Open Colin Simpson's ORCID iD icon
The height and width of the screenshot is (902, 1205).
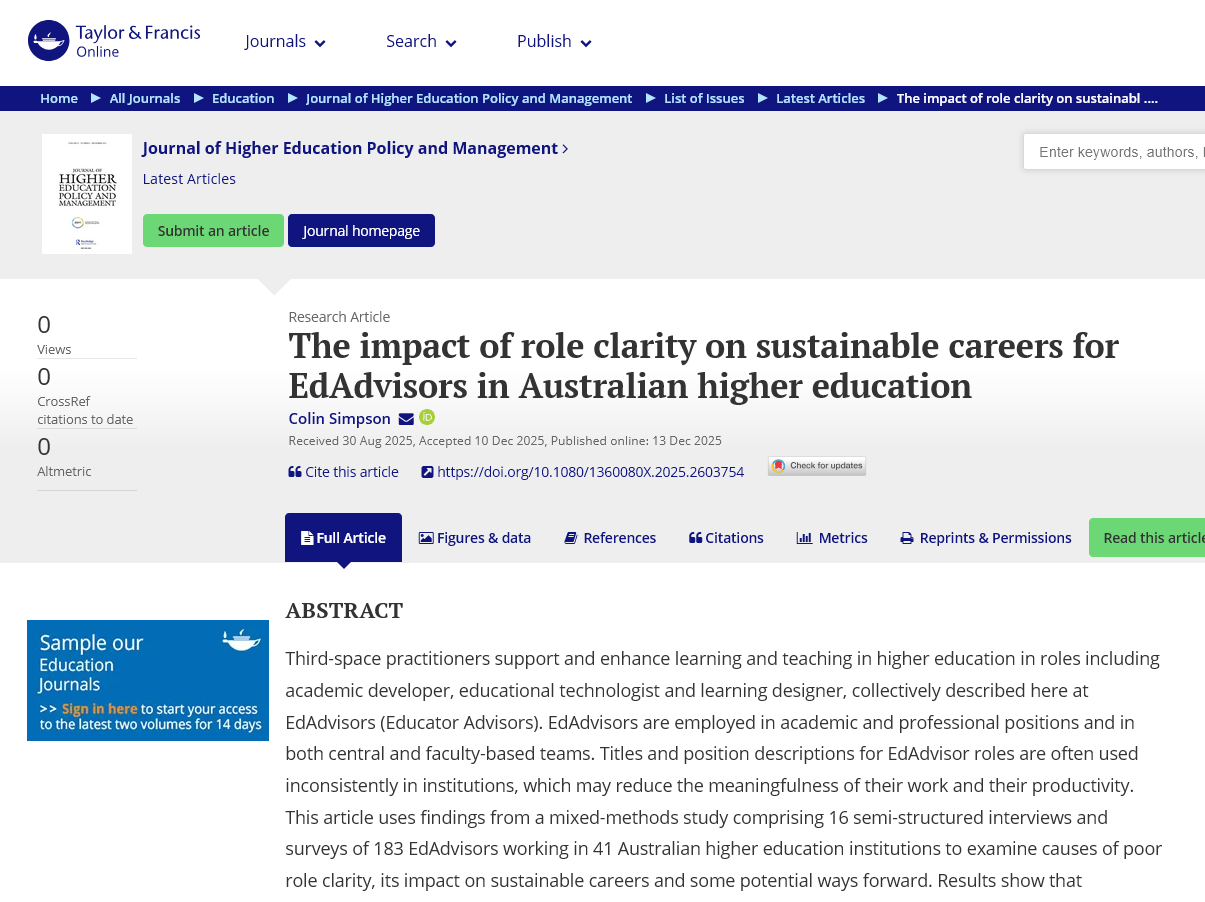pos(427,417)
